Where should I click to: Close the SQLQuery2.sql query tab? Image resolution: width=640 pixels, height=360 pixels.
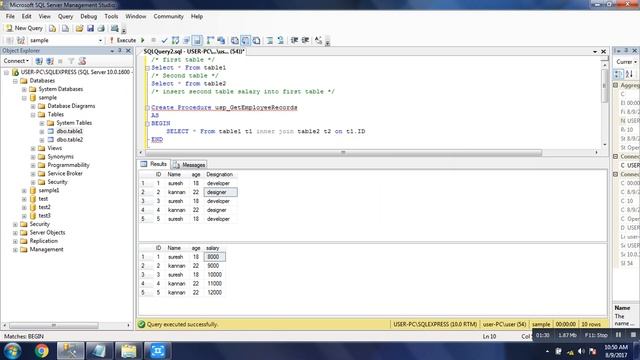[603, 51]
